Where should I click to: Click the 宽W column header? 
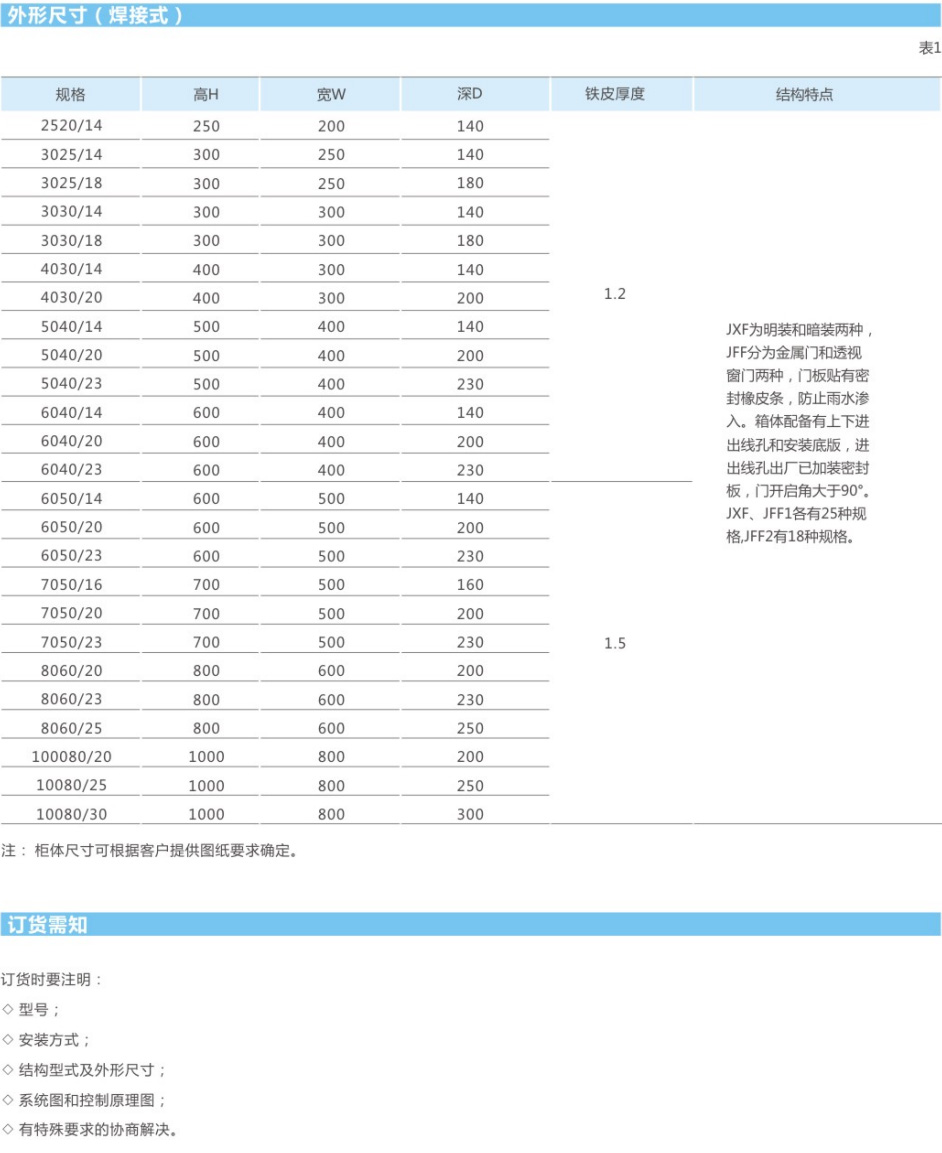pyautogui.click(x=331, y=95)
